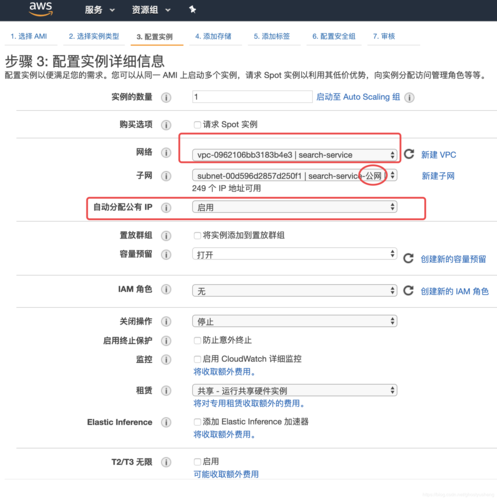The image size is (497, 500).
Task: Show info for 自动分配公有 IP
Action: 166,208
